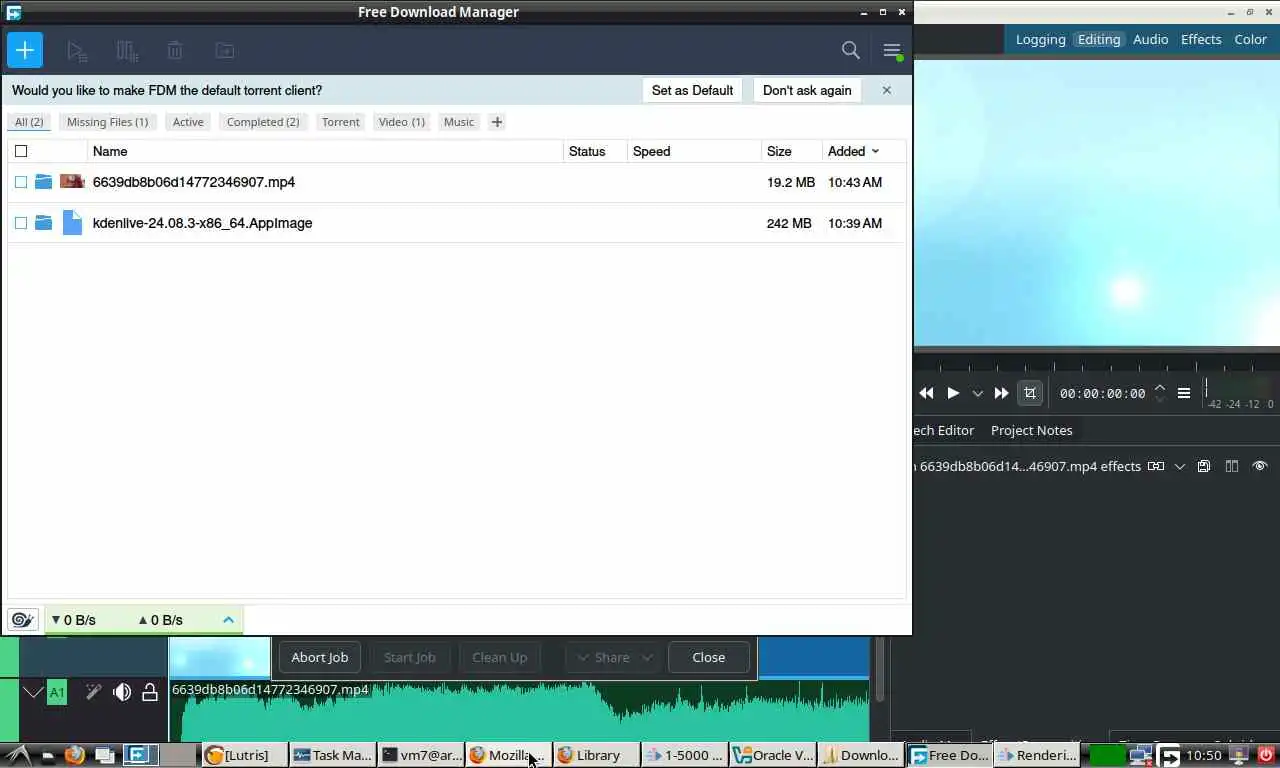Select the Active filter
Image resolution: width=1280 pixels, height=768 pixels.
click(x=188, y=122)
